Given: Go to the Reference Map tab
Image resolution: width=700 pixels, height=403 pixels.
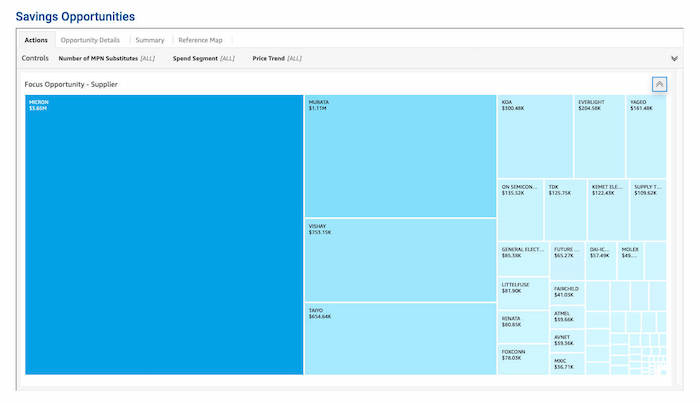Looking at the screenshot, I should coord(200,40).
